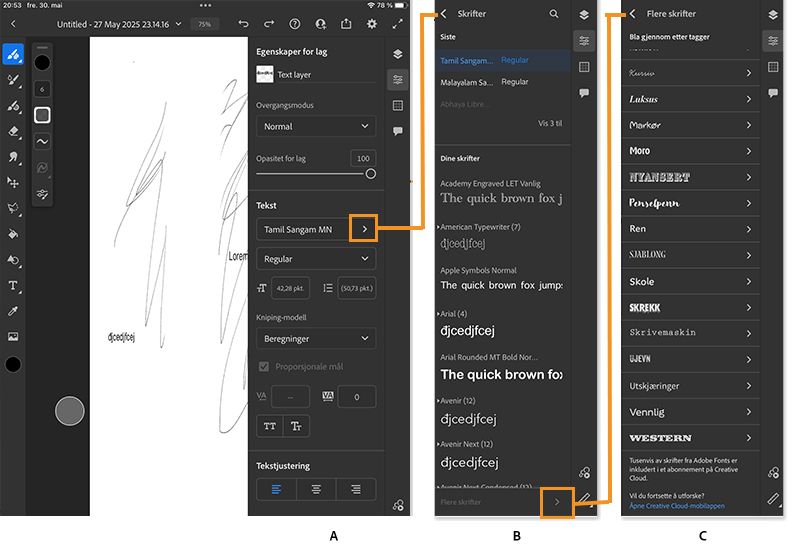Open Åpne Creative Cloud-mobilappen link
This screenshot has height=556, width=800.
(x=677, y=506)
